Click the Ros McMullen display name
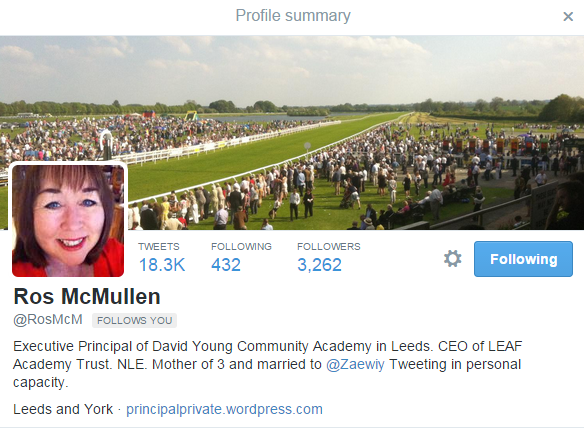This screenshot has width=584, height=428. [x=87, y=297]
